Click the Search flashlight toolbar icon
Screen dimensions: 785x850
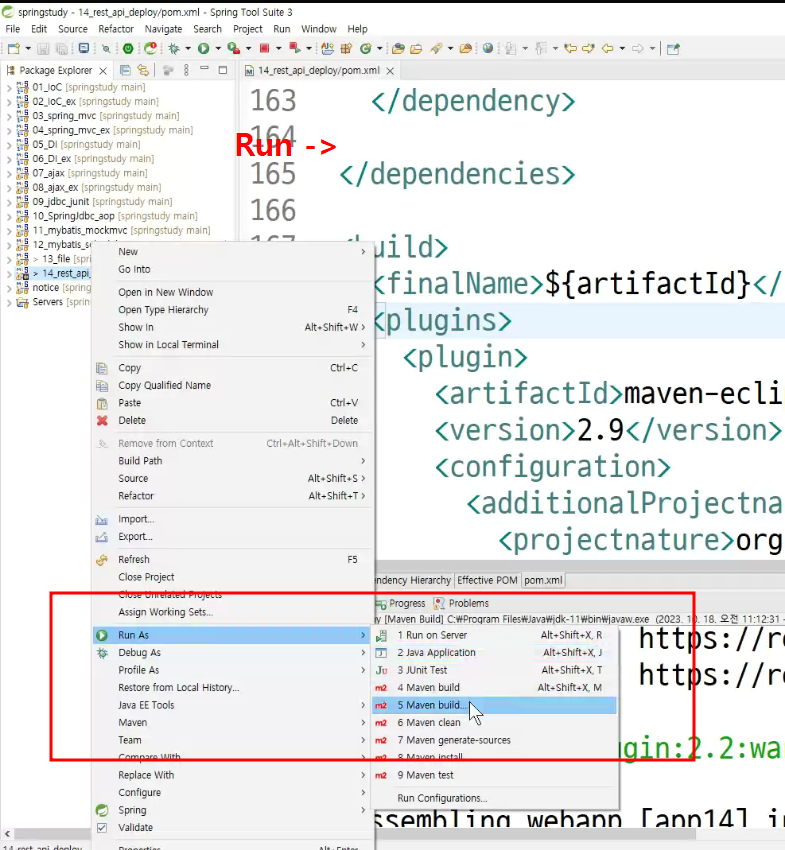(436, 49)
